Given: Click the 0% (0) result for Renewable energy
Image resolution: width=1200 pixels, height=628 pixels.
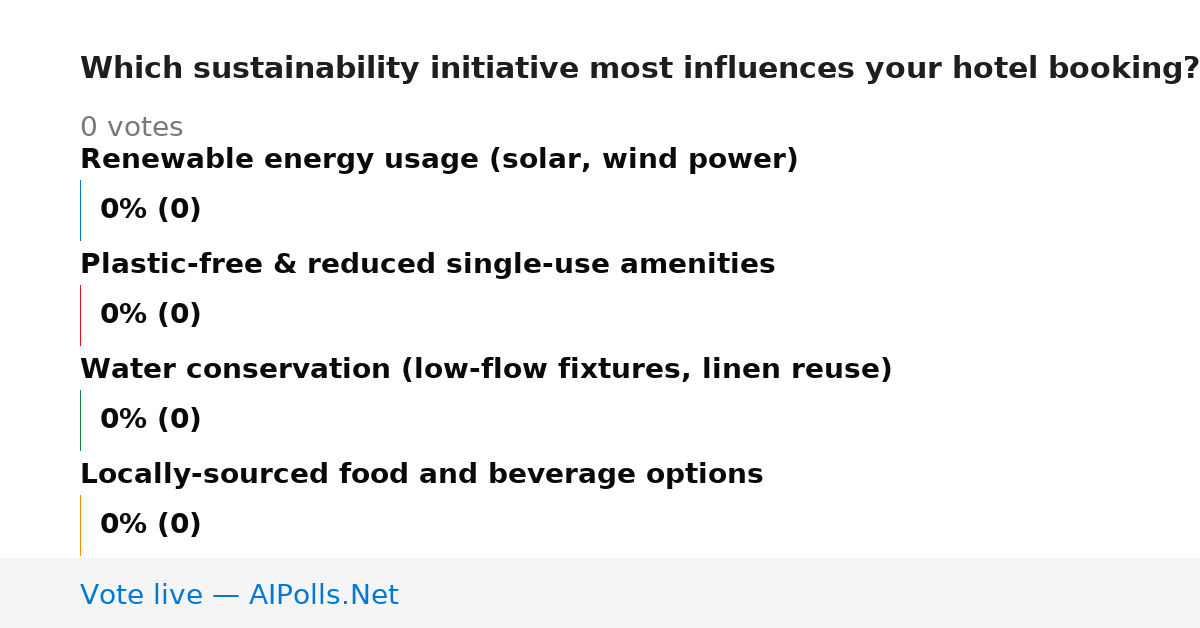Looking at the screenshot, I should pos(150,210).
